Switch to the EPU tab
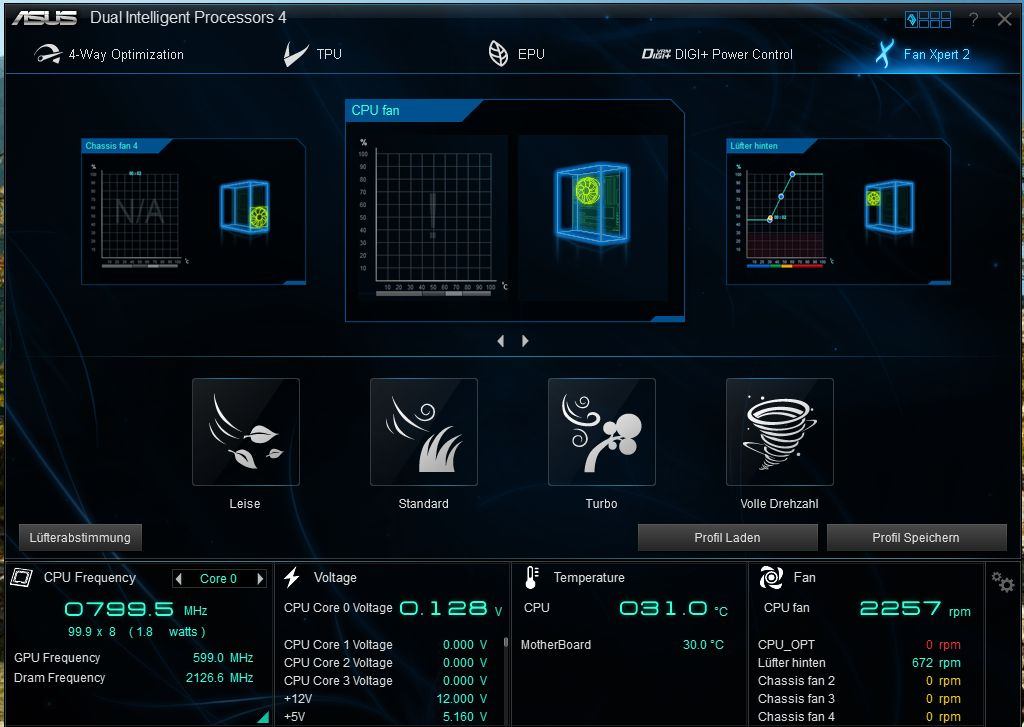1024x727 pixels. (517, 54)
